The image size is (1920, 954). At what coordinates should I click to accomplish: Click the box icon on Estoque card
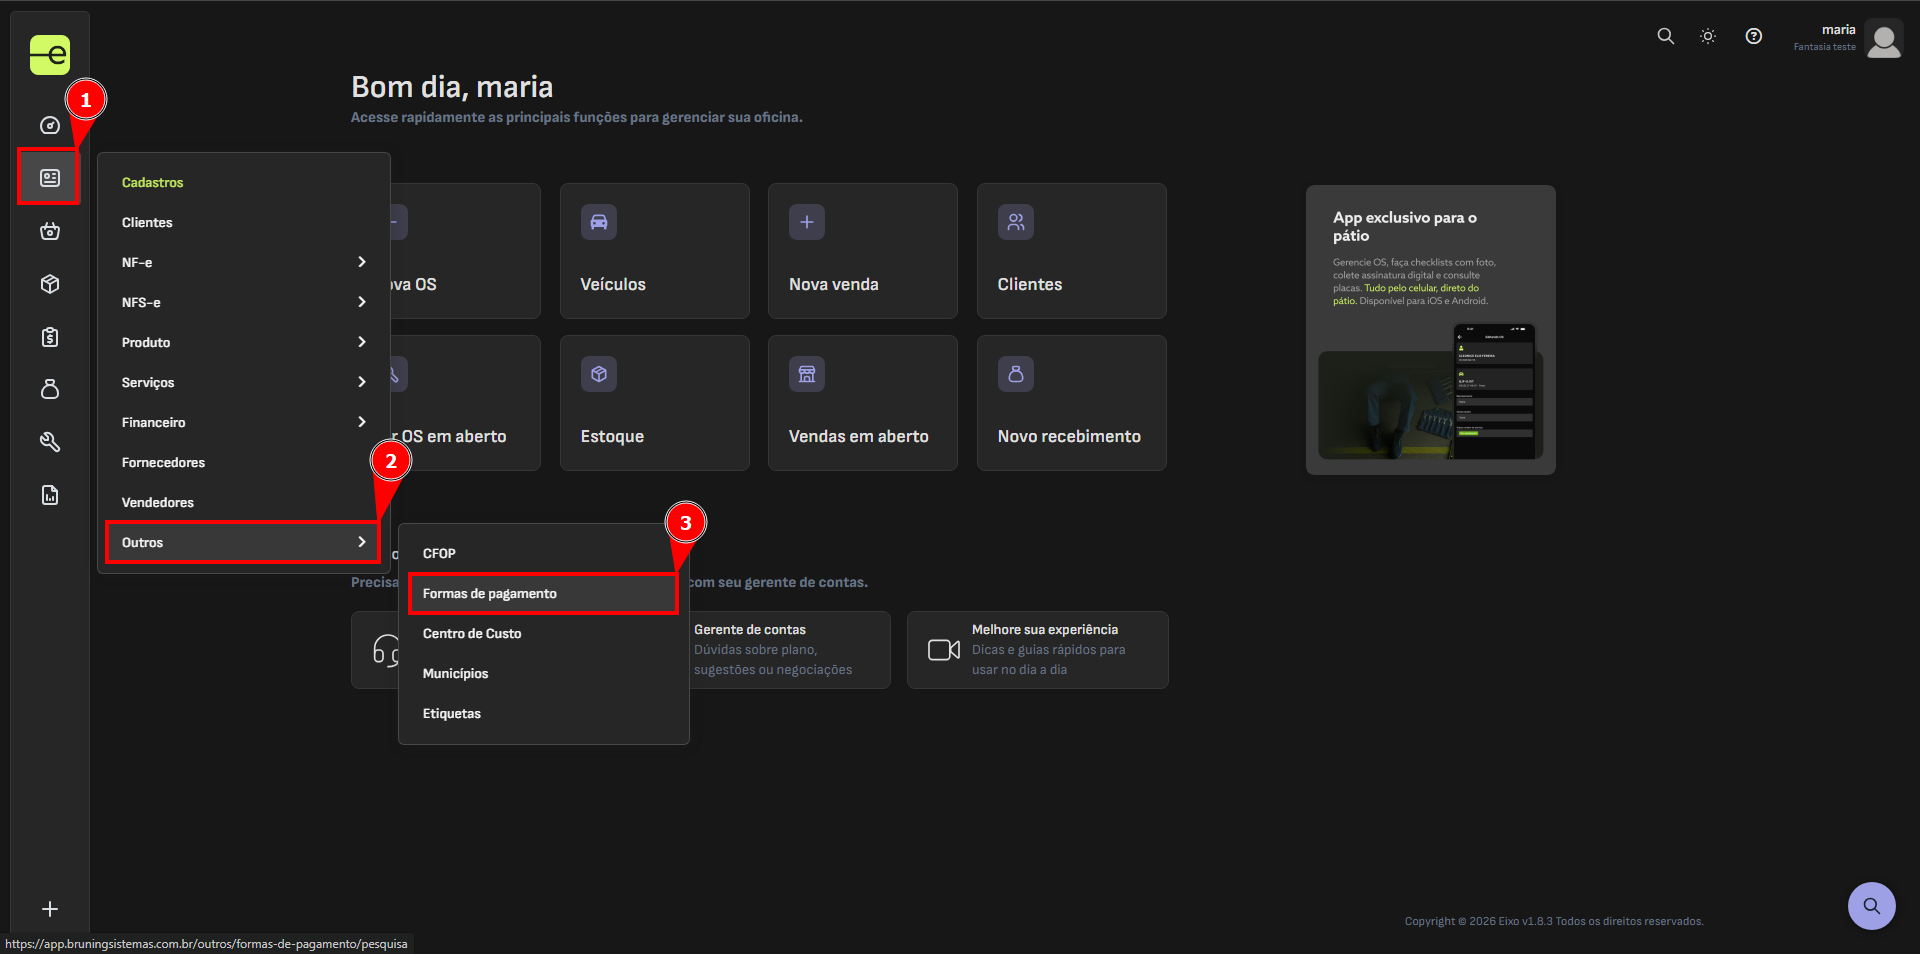point(599,374)
